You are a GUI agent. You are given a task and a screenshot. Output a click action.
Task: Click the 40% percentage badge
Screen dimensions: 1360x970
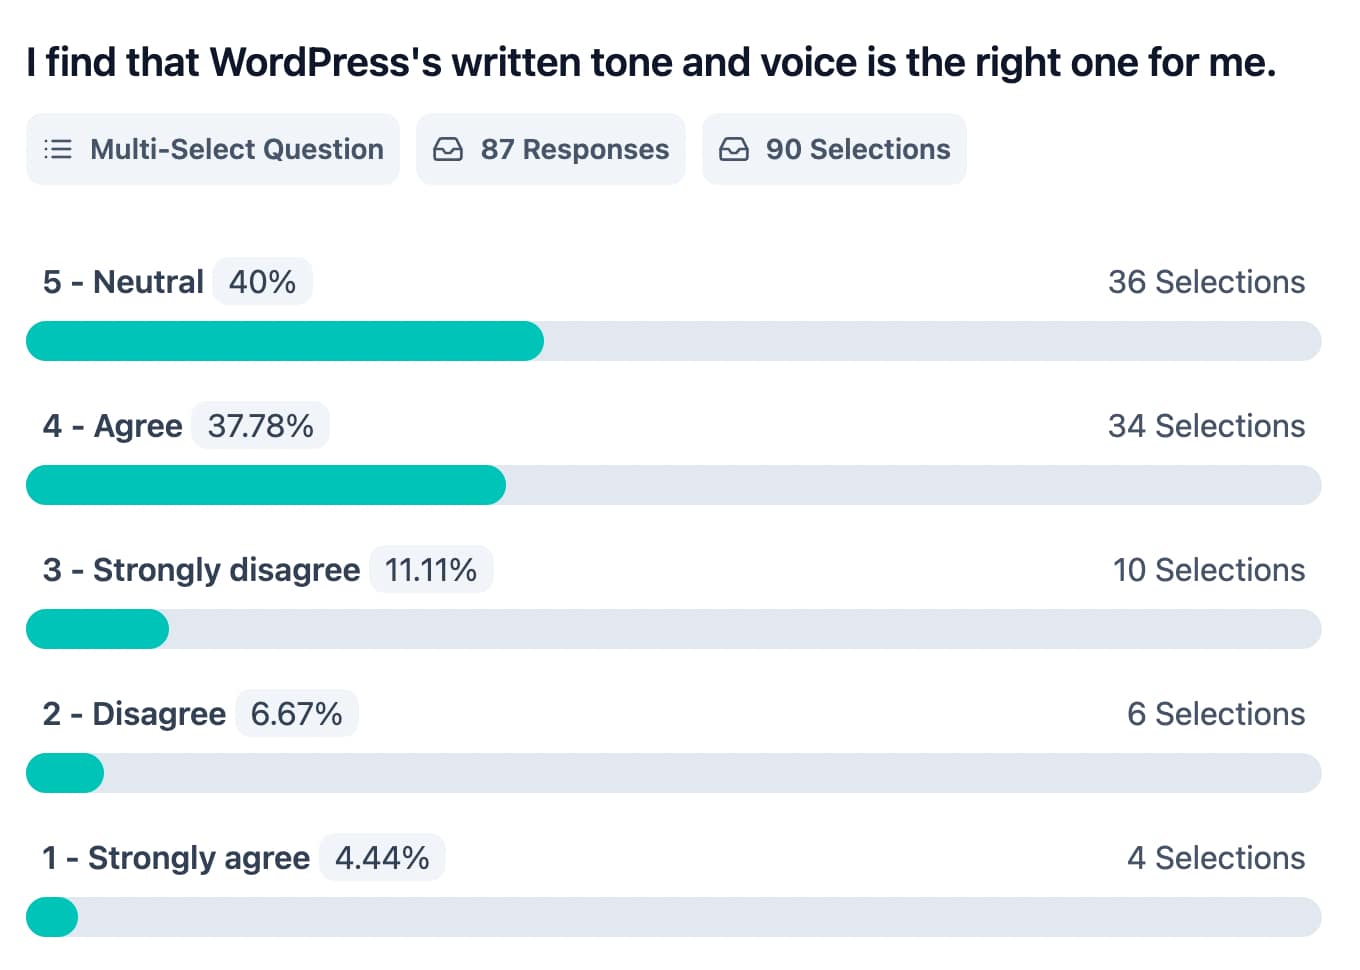click(x=262, y=282)
